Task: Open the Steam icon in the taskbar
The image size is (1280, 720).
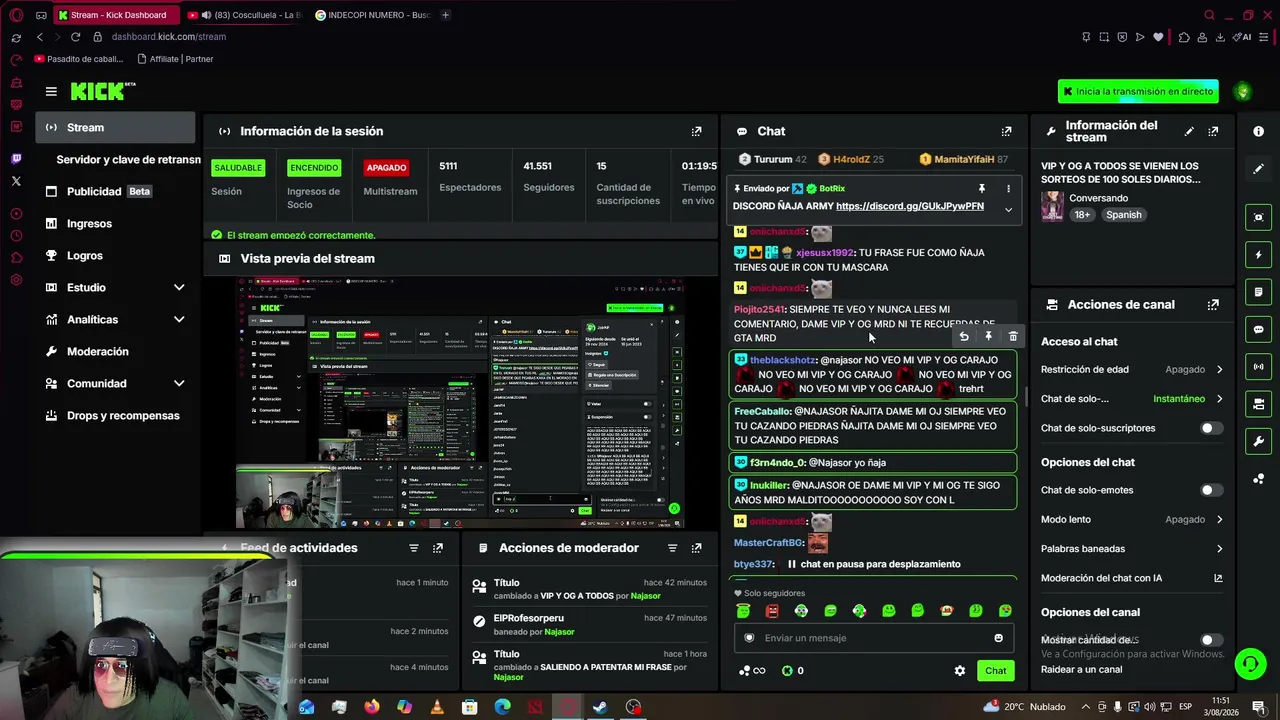Action: click(x=600, y=707)
